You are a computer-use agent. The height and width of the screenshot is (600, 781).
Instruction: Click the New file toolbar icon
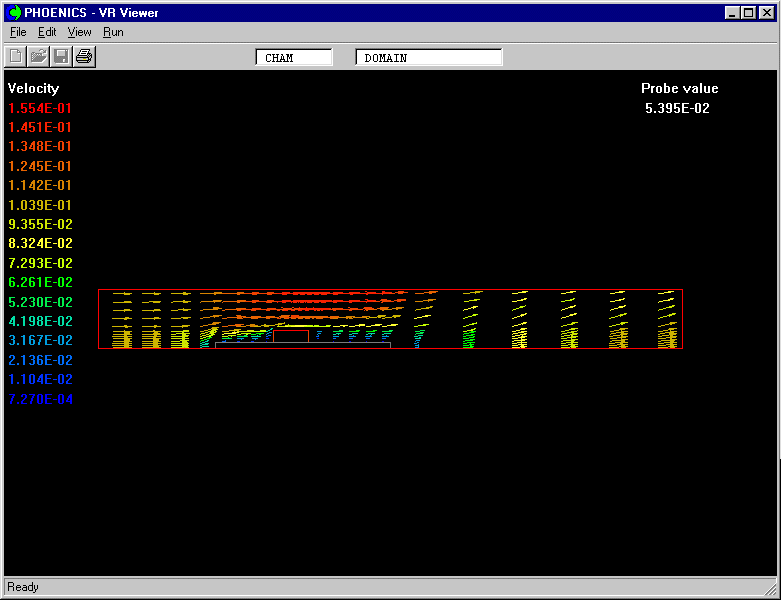[x=16, y=57]
